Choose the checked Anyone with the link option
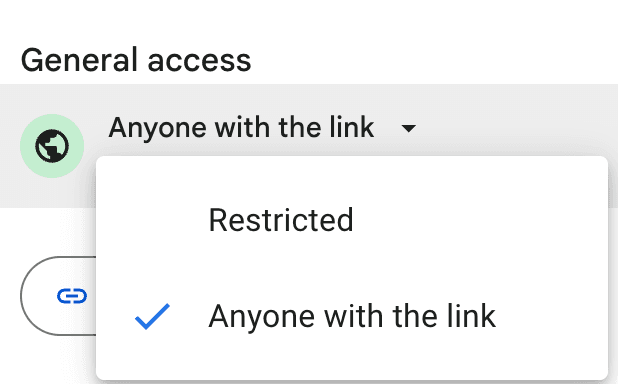 pyautogui.click(x=352, y=316)
